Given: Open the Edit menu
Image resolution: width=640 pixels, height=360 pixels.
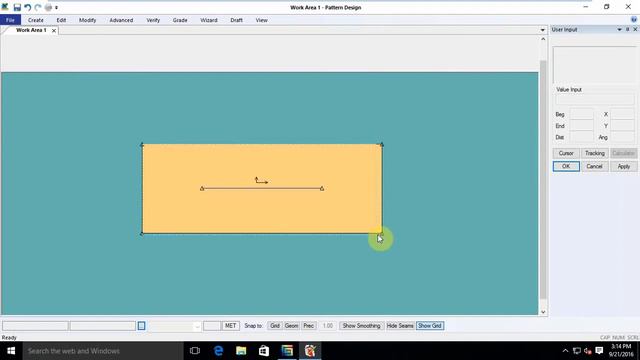Looking at the screenshot, I should coord(61,20).
